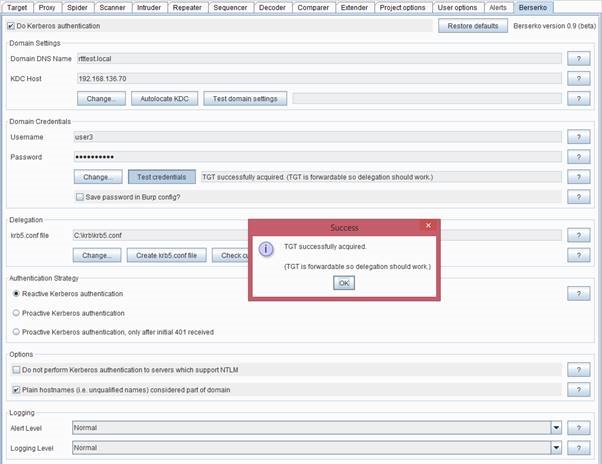Expand the Alert Level dropdown
602x464 pixels.
click(x=556, y=428)
